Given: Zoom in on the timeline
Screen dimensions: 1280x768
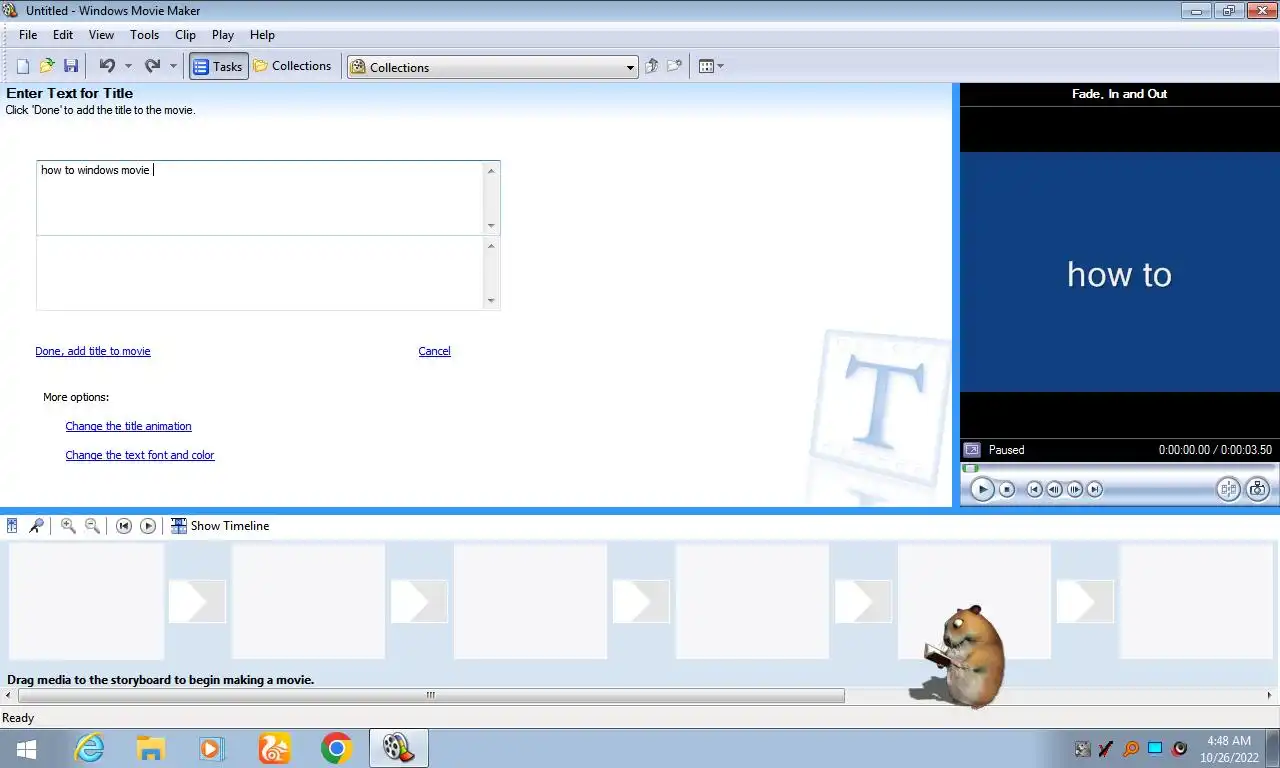Looking at the screenshot, I should 68,526.
